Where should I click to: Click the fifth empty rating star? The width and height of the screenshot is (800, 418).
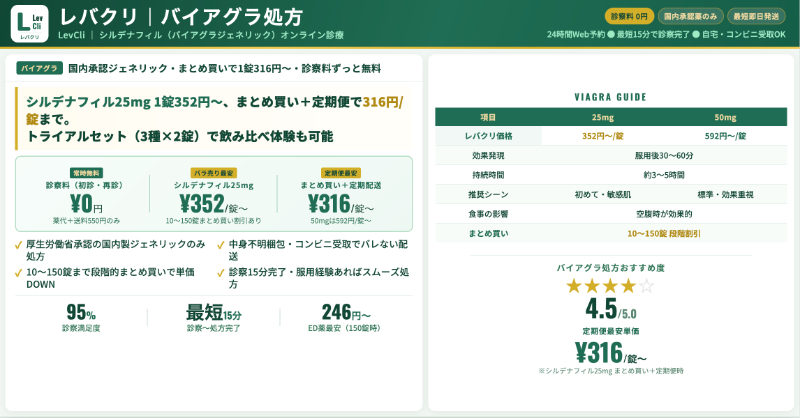[646, 287]
